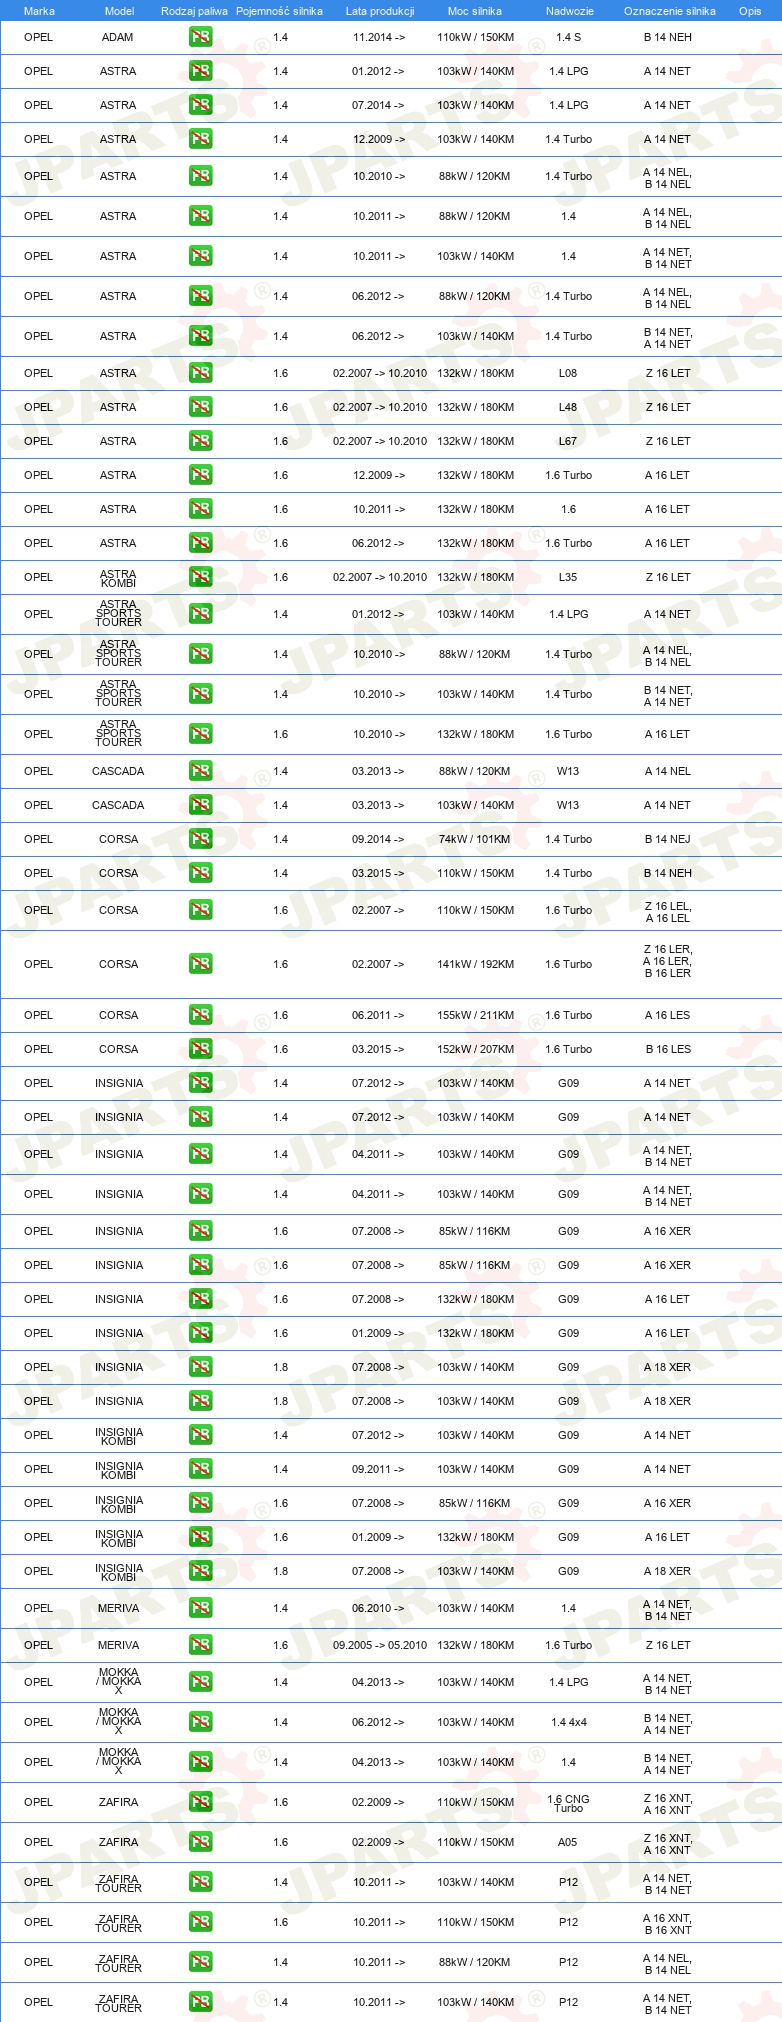Click the Pojemność silnika column header
The width and height of the screenshot is (782, 2022).
pos(279,11)
